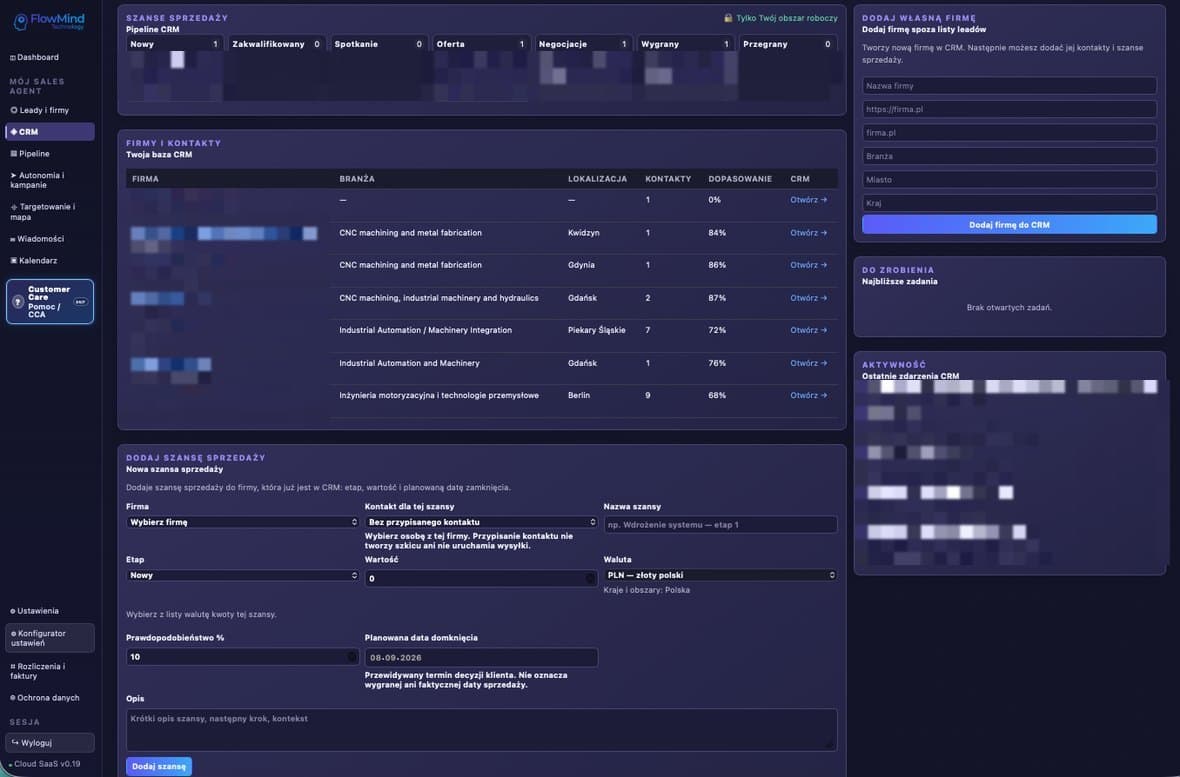
Task: Open the Industrial Automation and Machinery Gdańsk company
Action: pos(808,363)
